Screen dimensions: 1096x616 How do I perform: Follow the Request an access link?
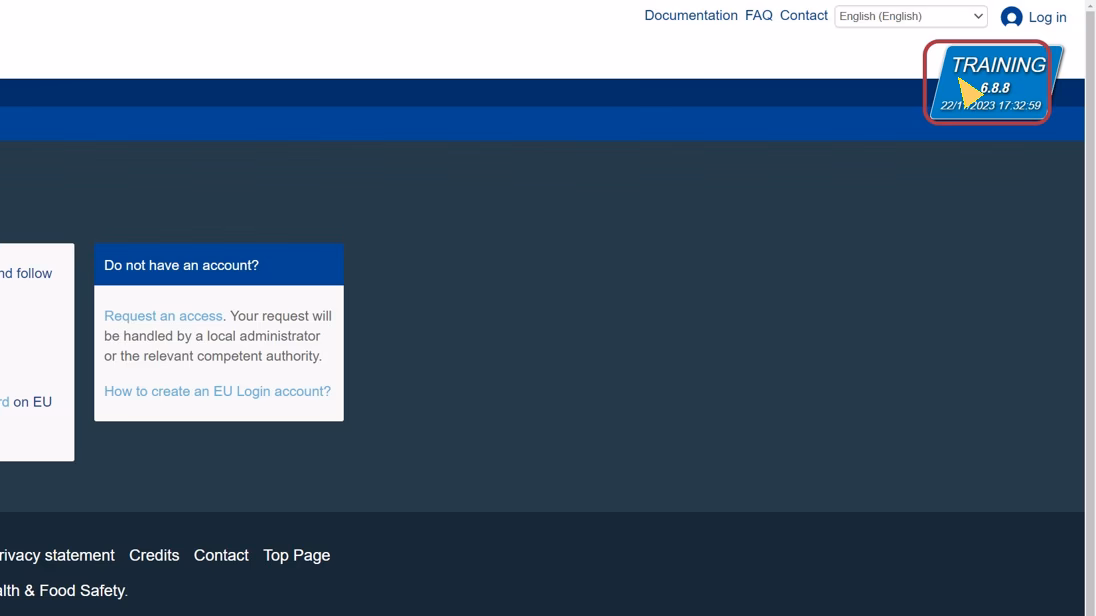tap(163, 316)
